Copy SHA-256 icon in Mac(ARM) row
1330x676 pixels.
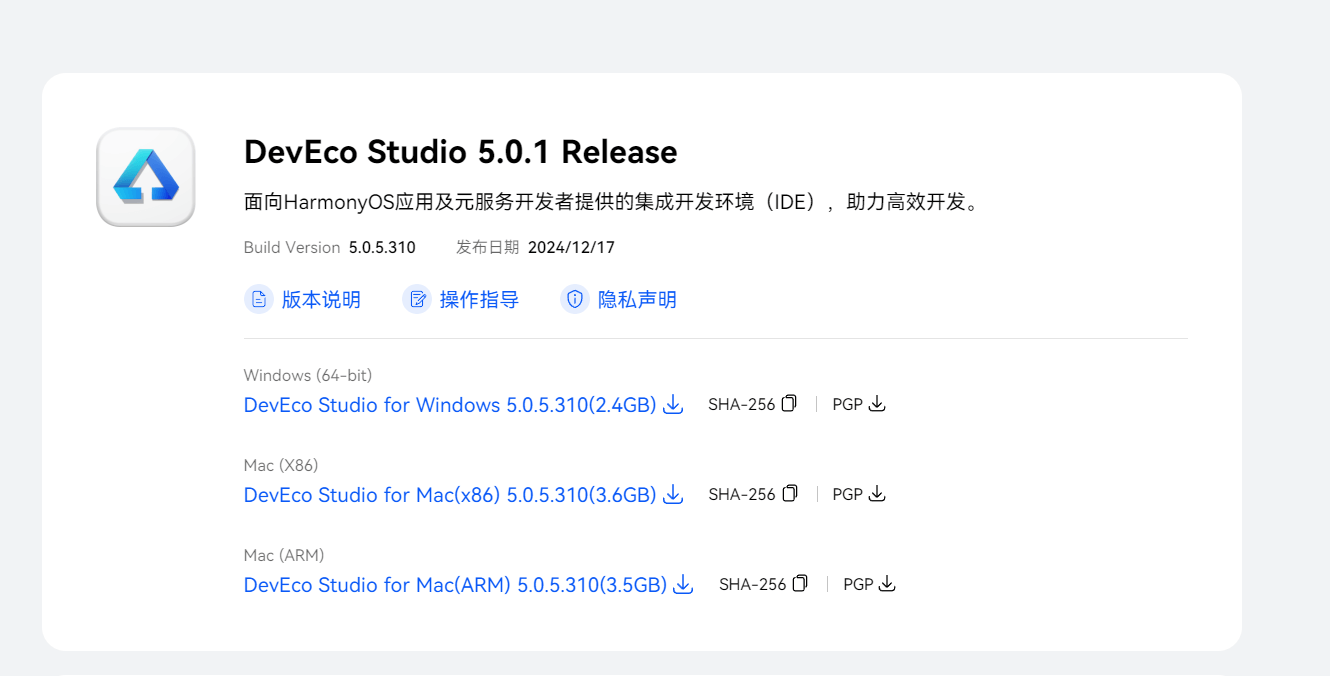tap(800, 584)
